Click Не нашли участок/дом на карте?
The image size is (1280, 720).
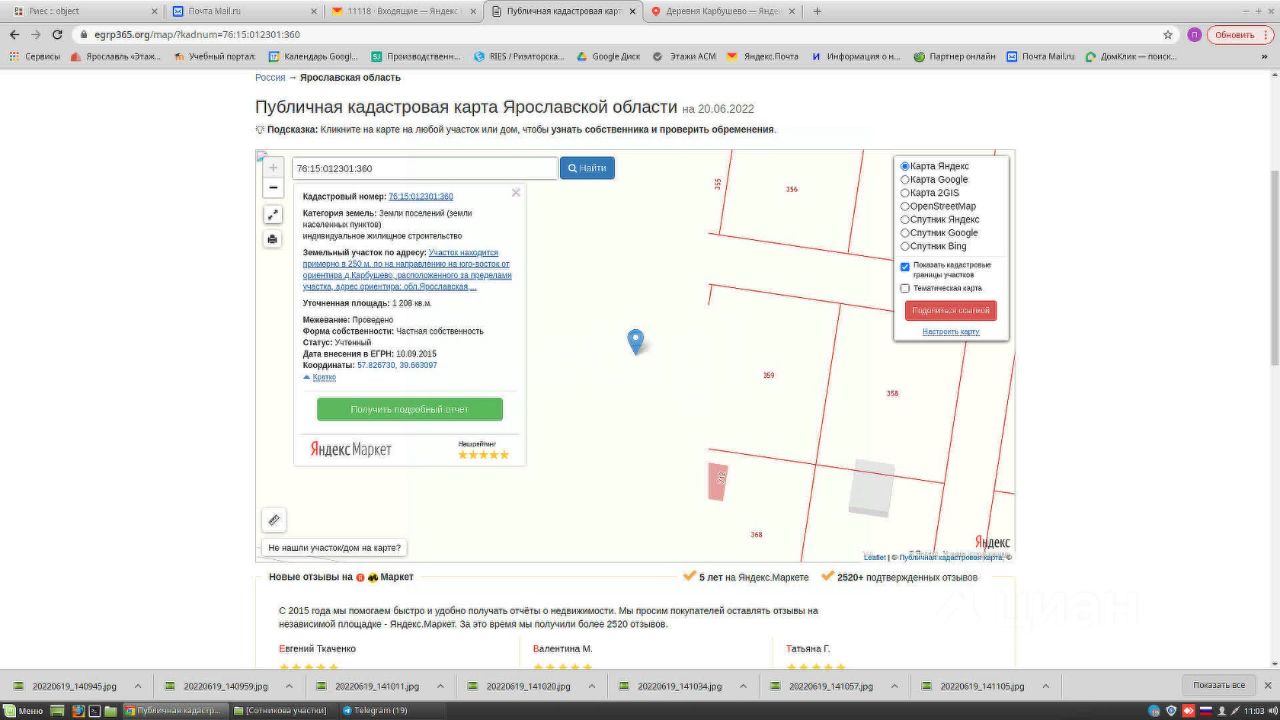point(335,548)
